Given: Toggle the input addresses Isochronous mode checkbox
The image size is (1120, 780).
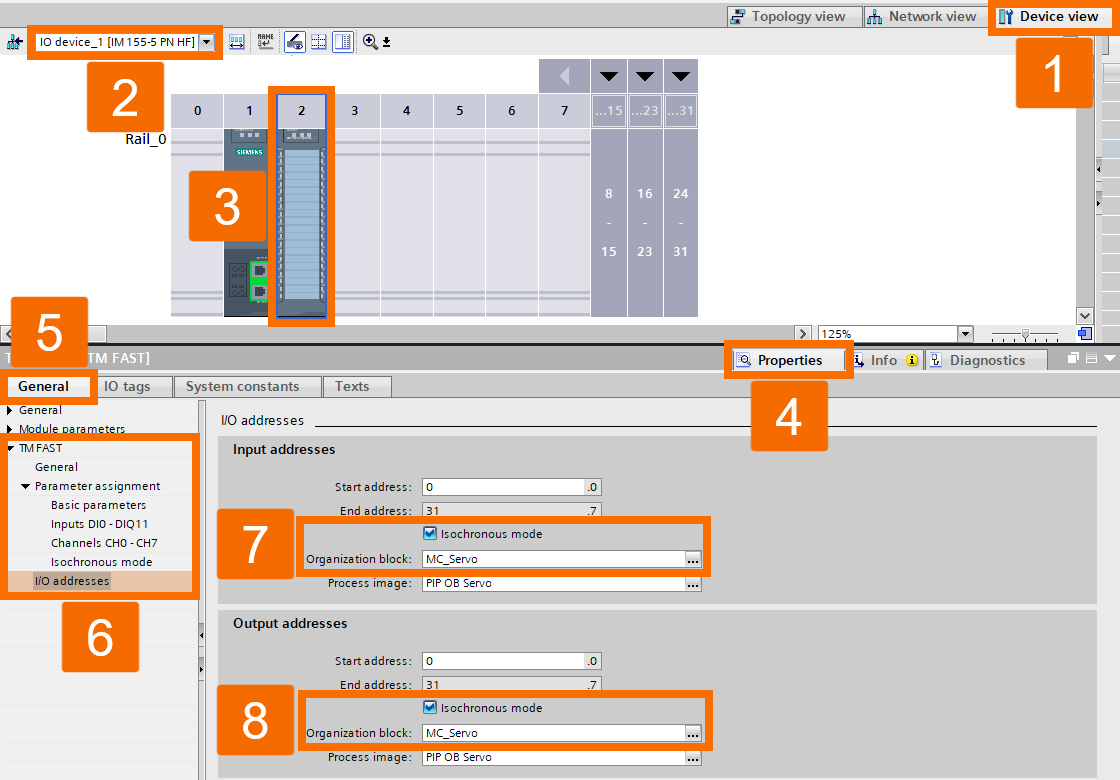Looking at the screenshot, I should (430, 534).
